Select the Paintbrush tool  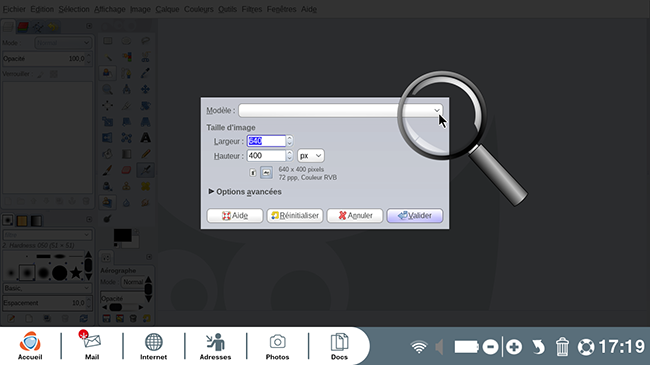108,170
